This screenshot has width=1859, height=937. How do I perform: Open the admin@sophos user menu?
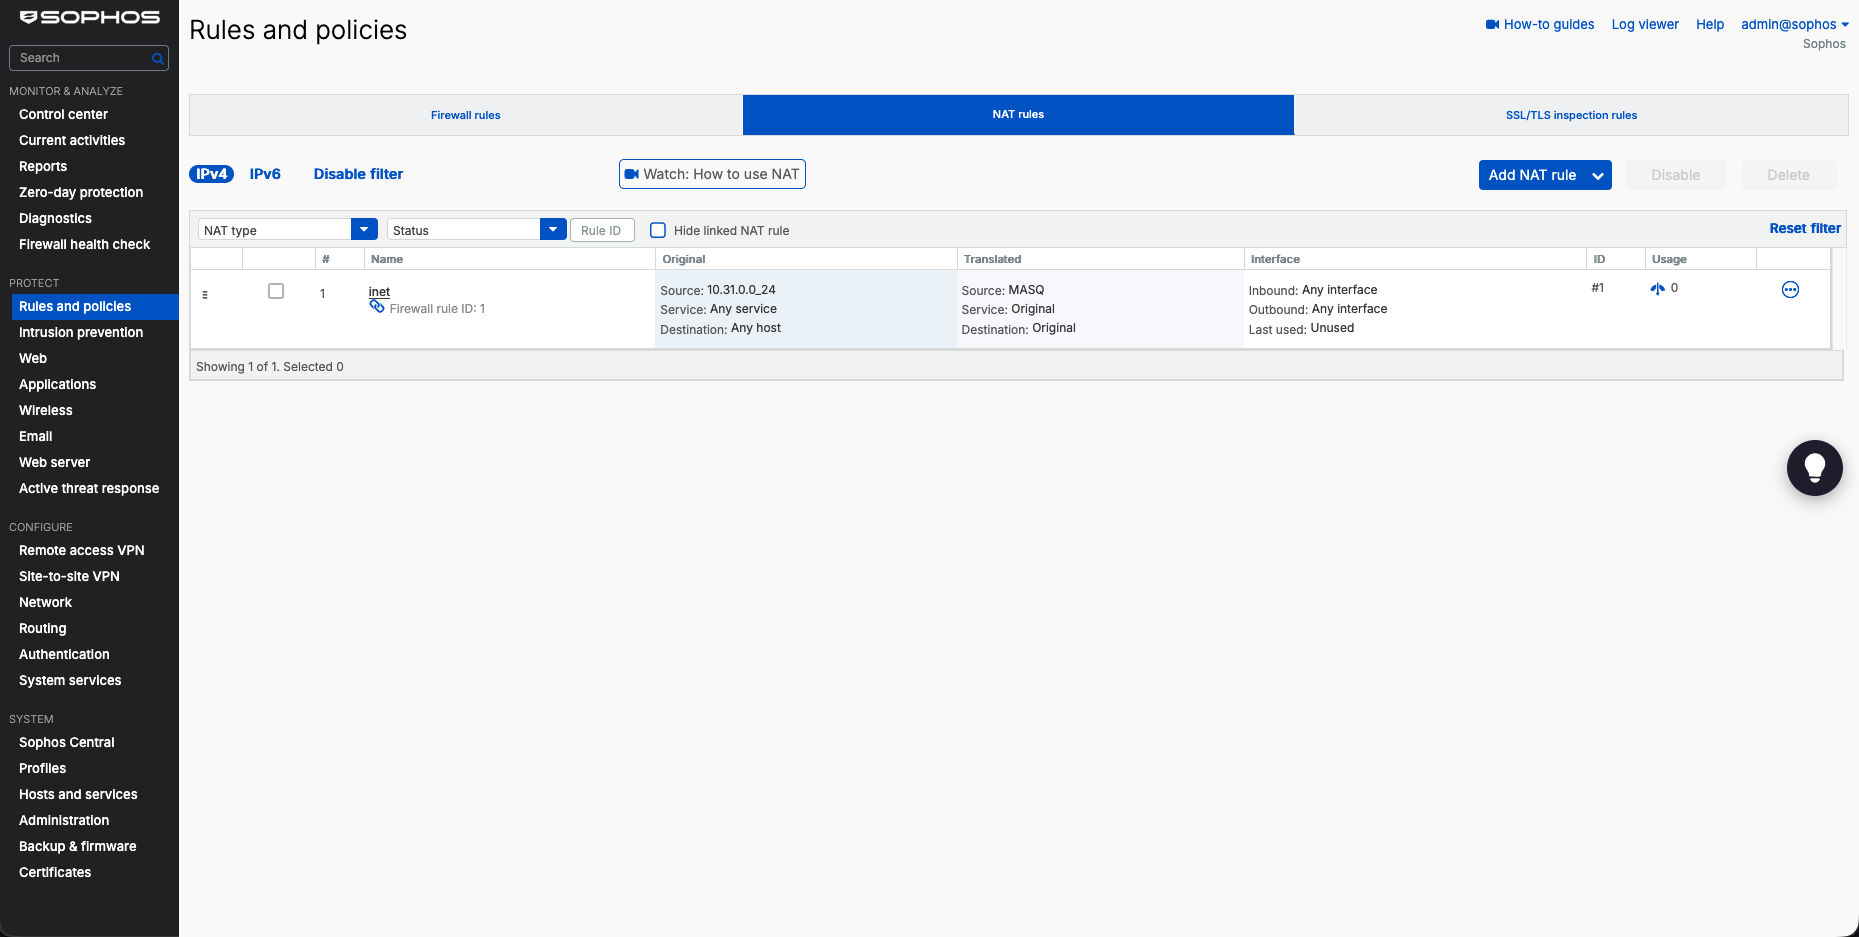click(x=1795, y=24)
